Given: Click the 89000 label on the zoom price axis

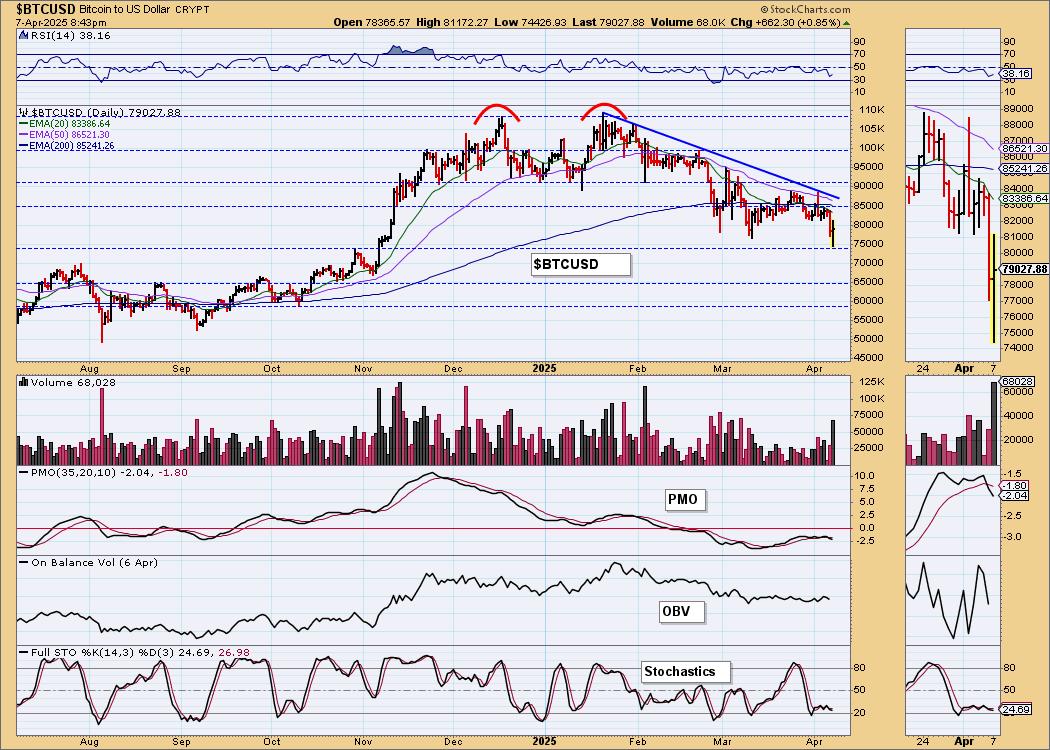Looking at the screenshot, I should click(1019, 108).
